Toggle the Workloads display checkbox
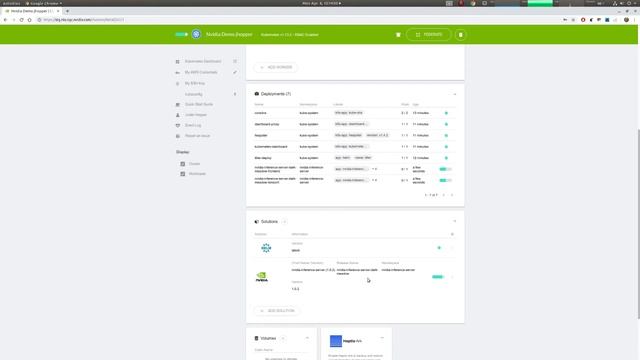Screen dimensions: 640x360 click(183, 174)
